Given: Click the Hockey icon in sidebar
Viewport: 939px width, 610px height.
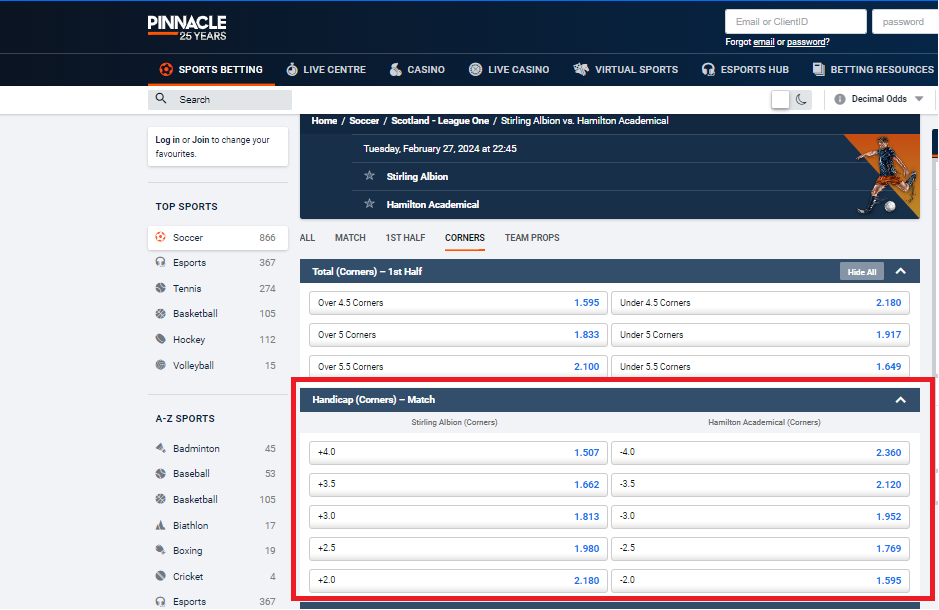Looking at the screenshot, I should tap(160, 339).
